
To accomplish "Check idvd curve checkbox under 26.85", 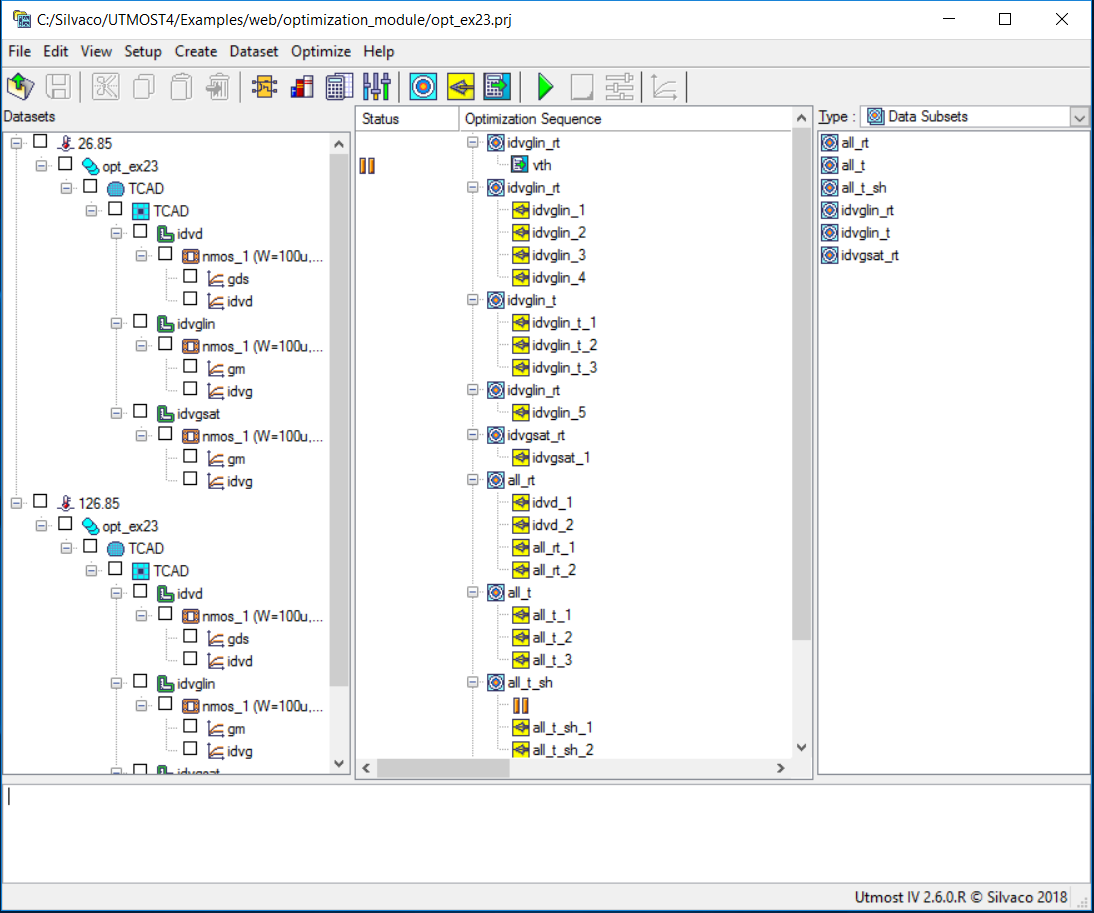I will pos(190,299).
